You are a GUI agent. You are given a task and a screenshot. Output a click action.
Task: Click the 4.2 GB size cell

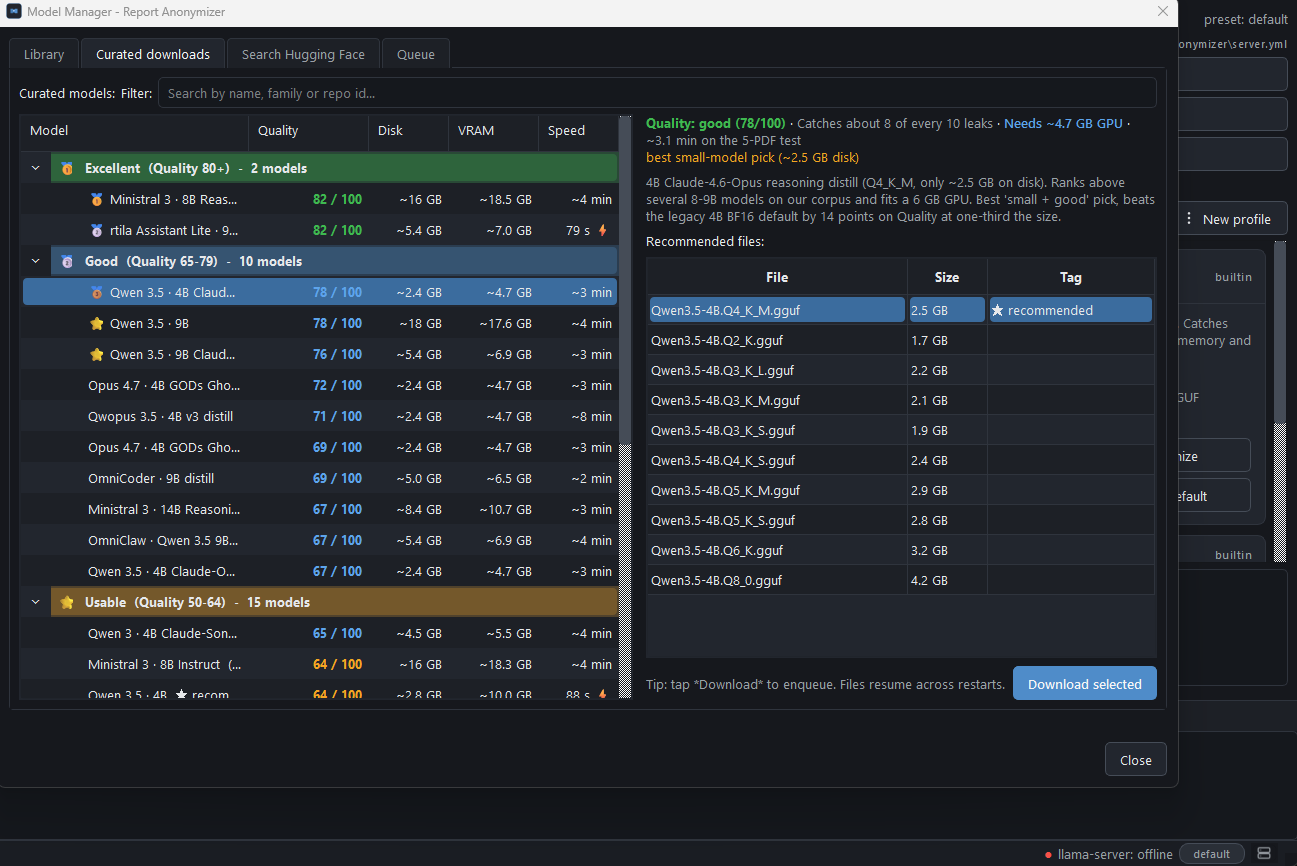click(947, 580)
